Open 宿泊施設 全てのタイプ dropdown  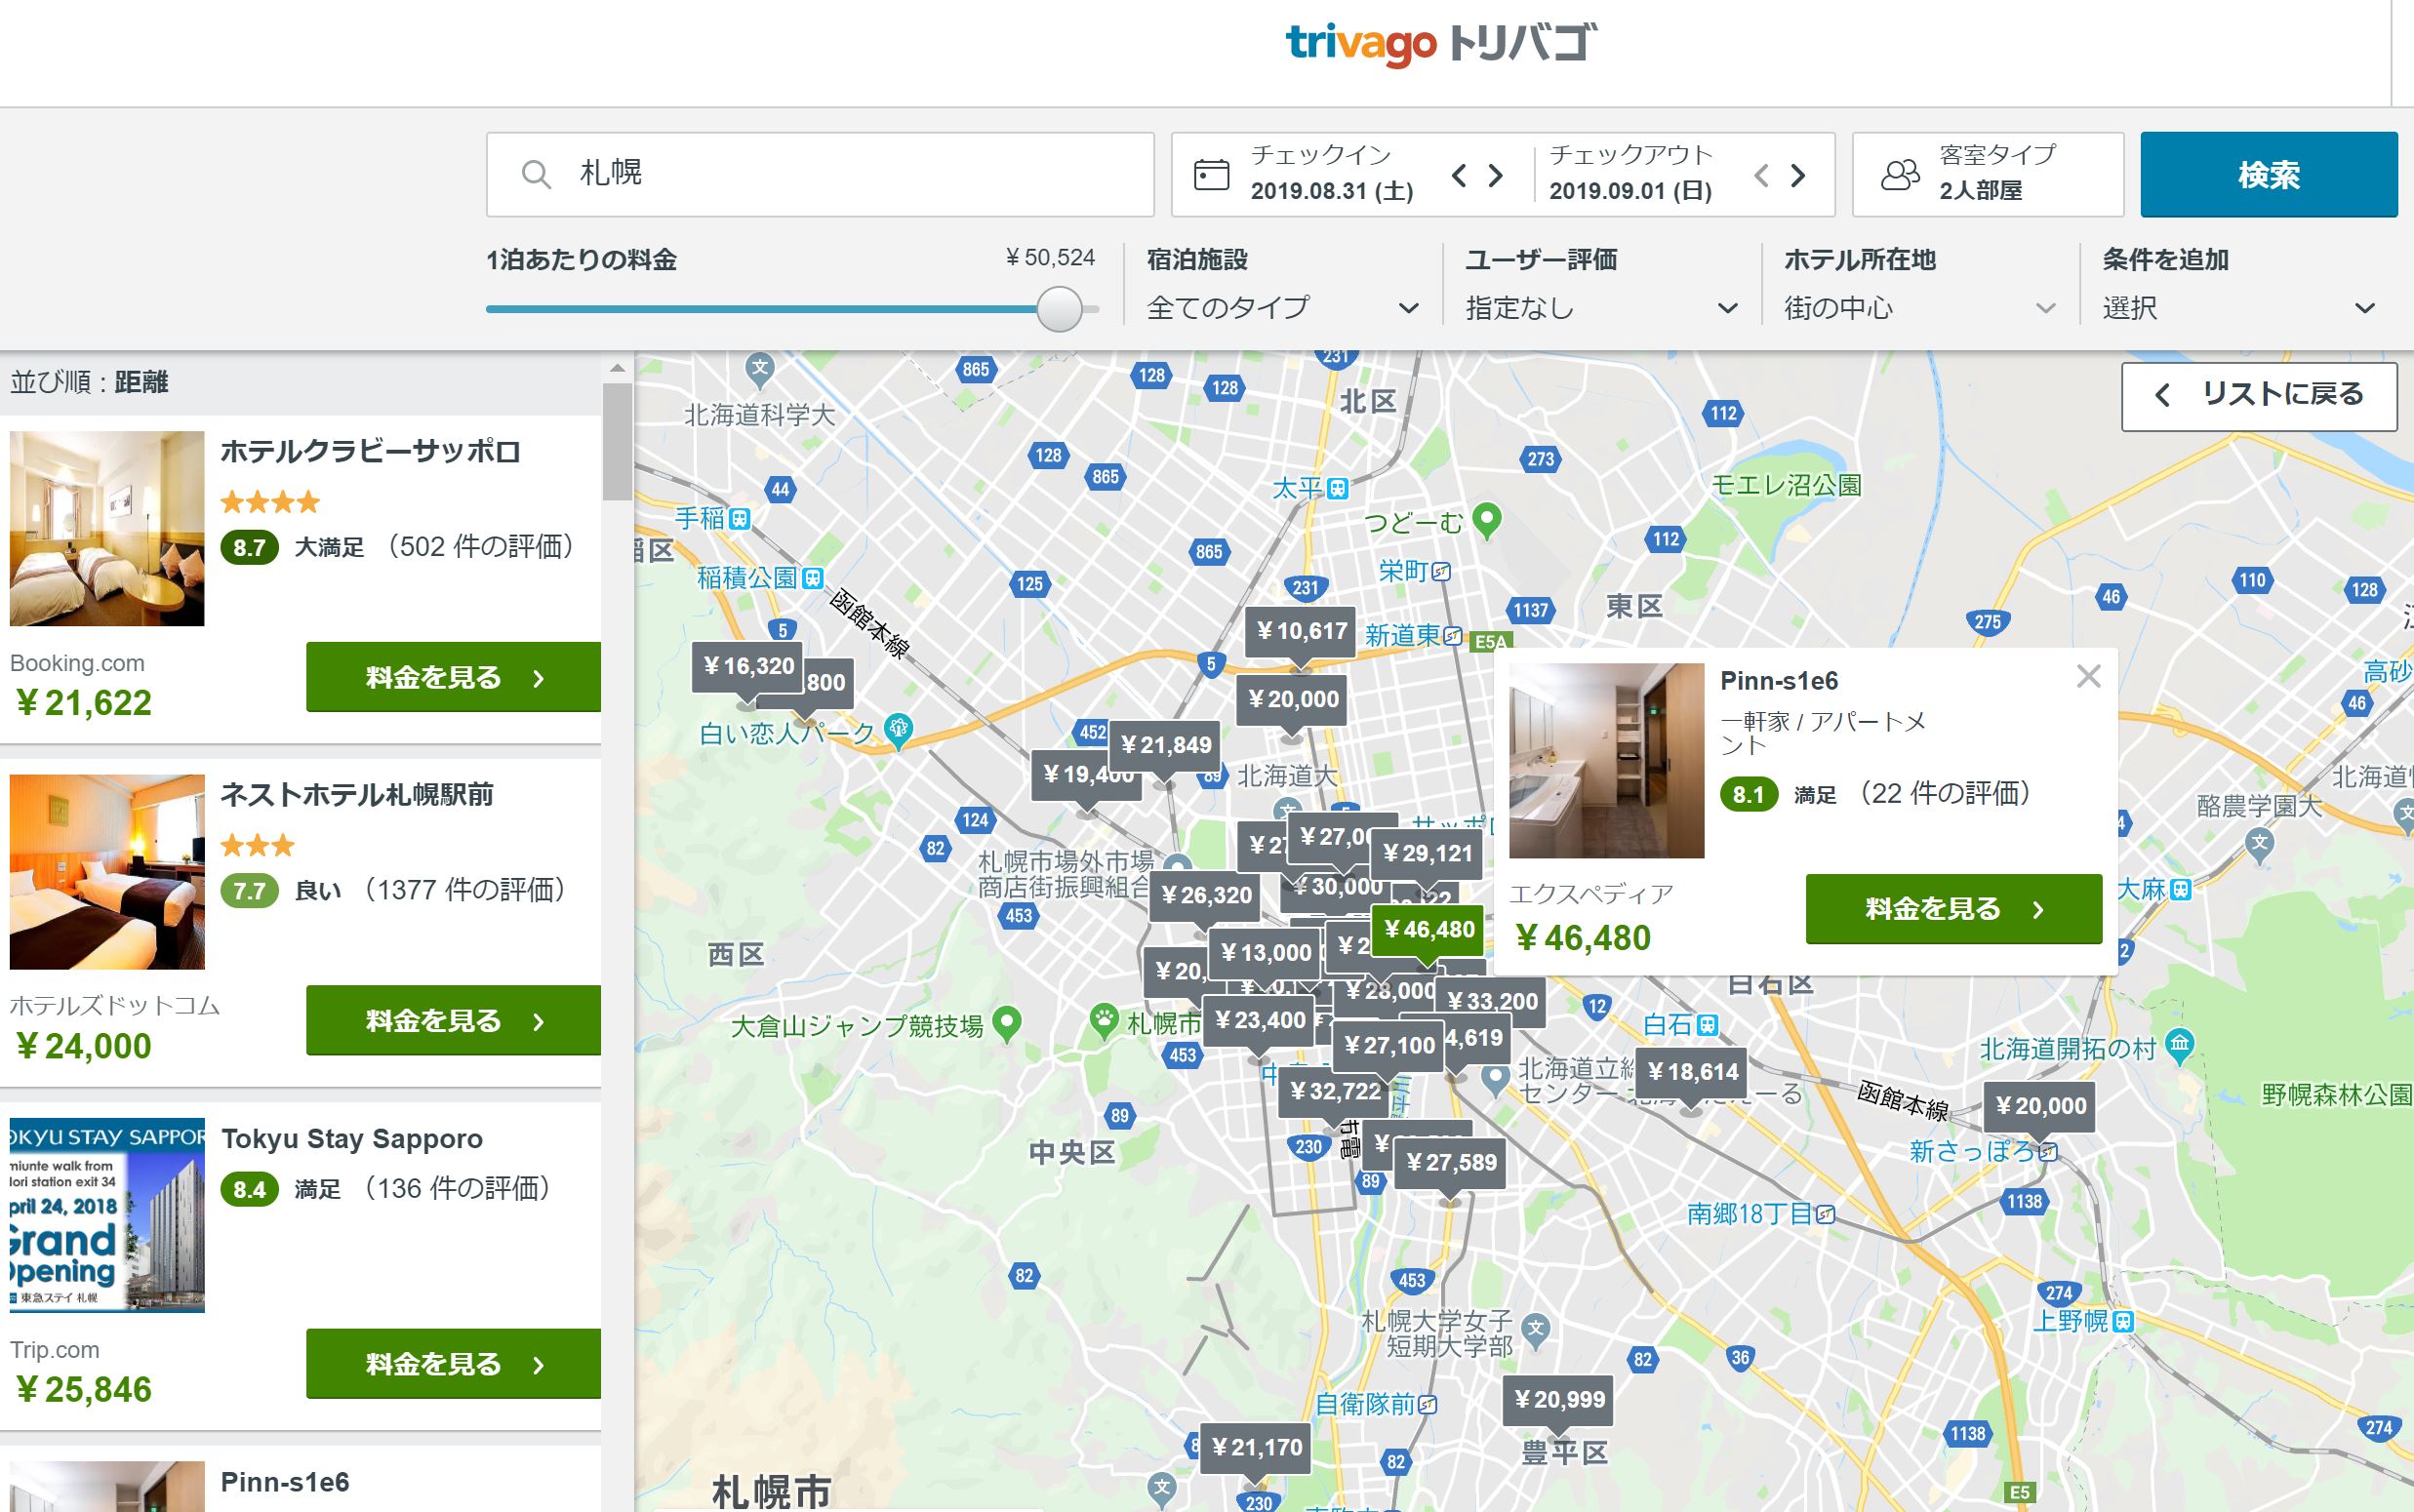1283,307
